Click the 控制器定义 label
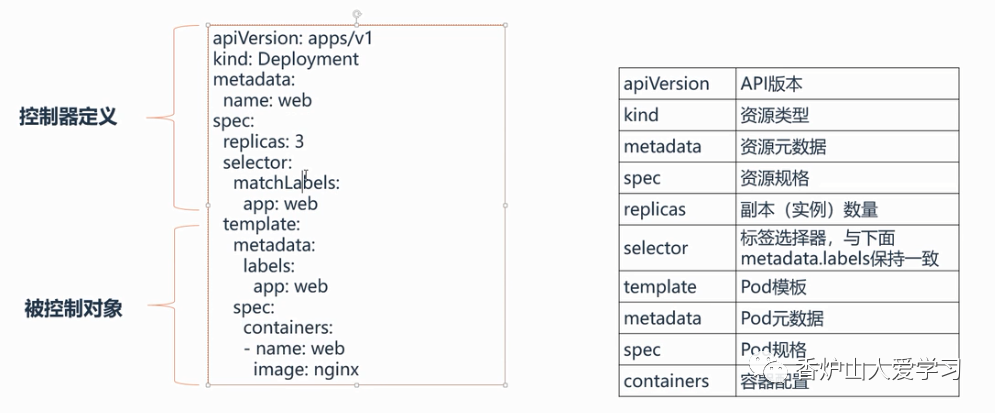The width and height of the screenshot is (995, 413). [x=68, y=117]
